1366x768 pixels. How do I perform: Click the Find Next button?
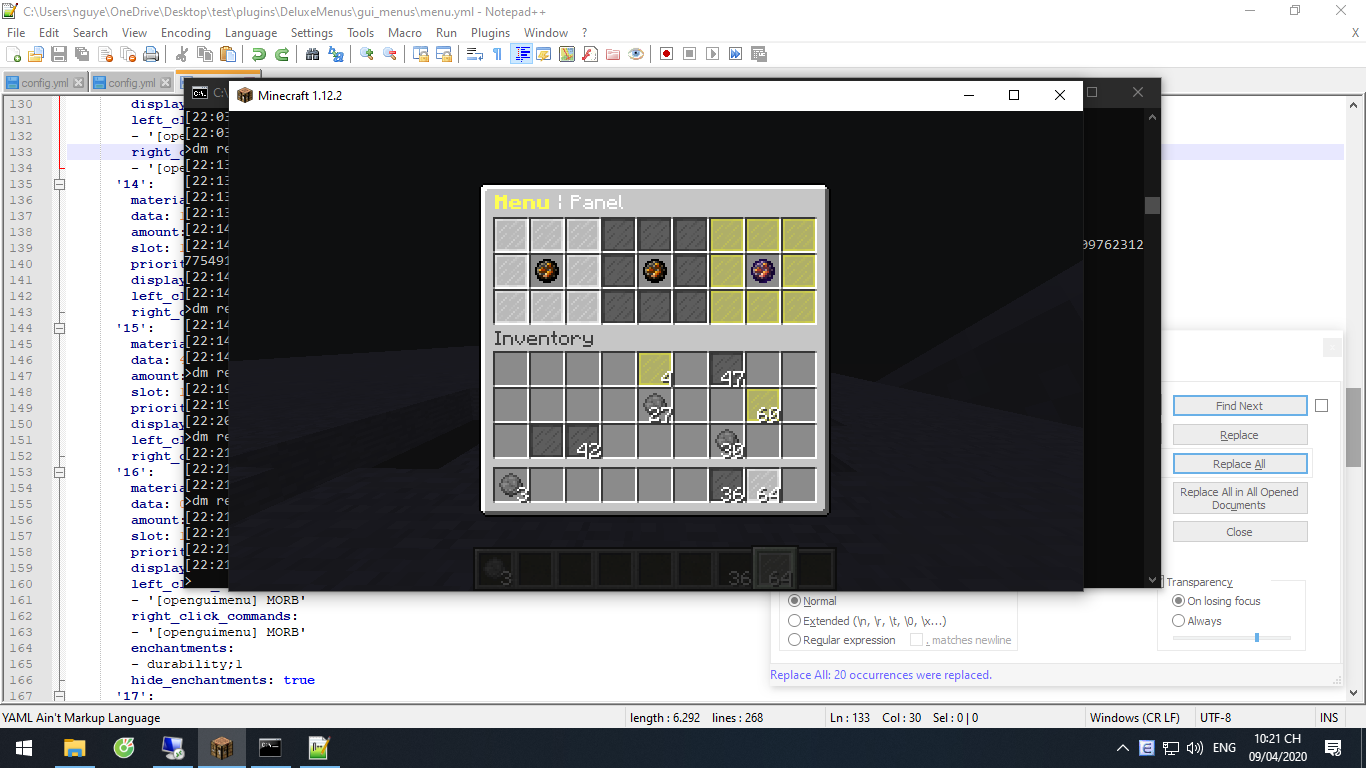pos(1240,406)
